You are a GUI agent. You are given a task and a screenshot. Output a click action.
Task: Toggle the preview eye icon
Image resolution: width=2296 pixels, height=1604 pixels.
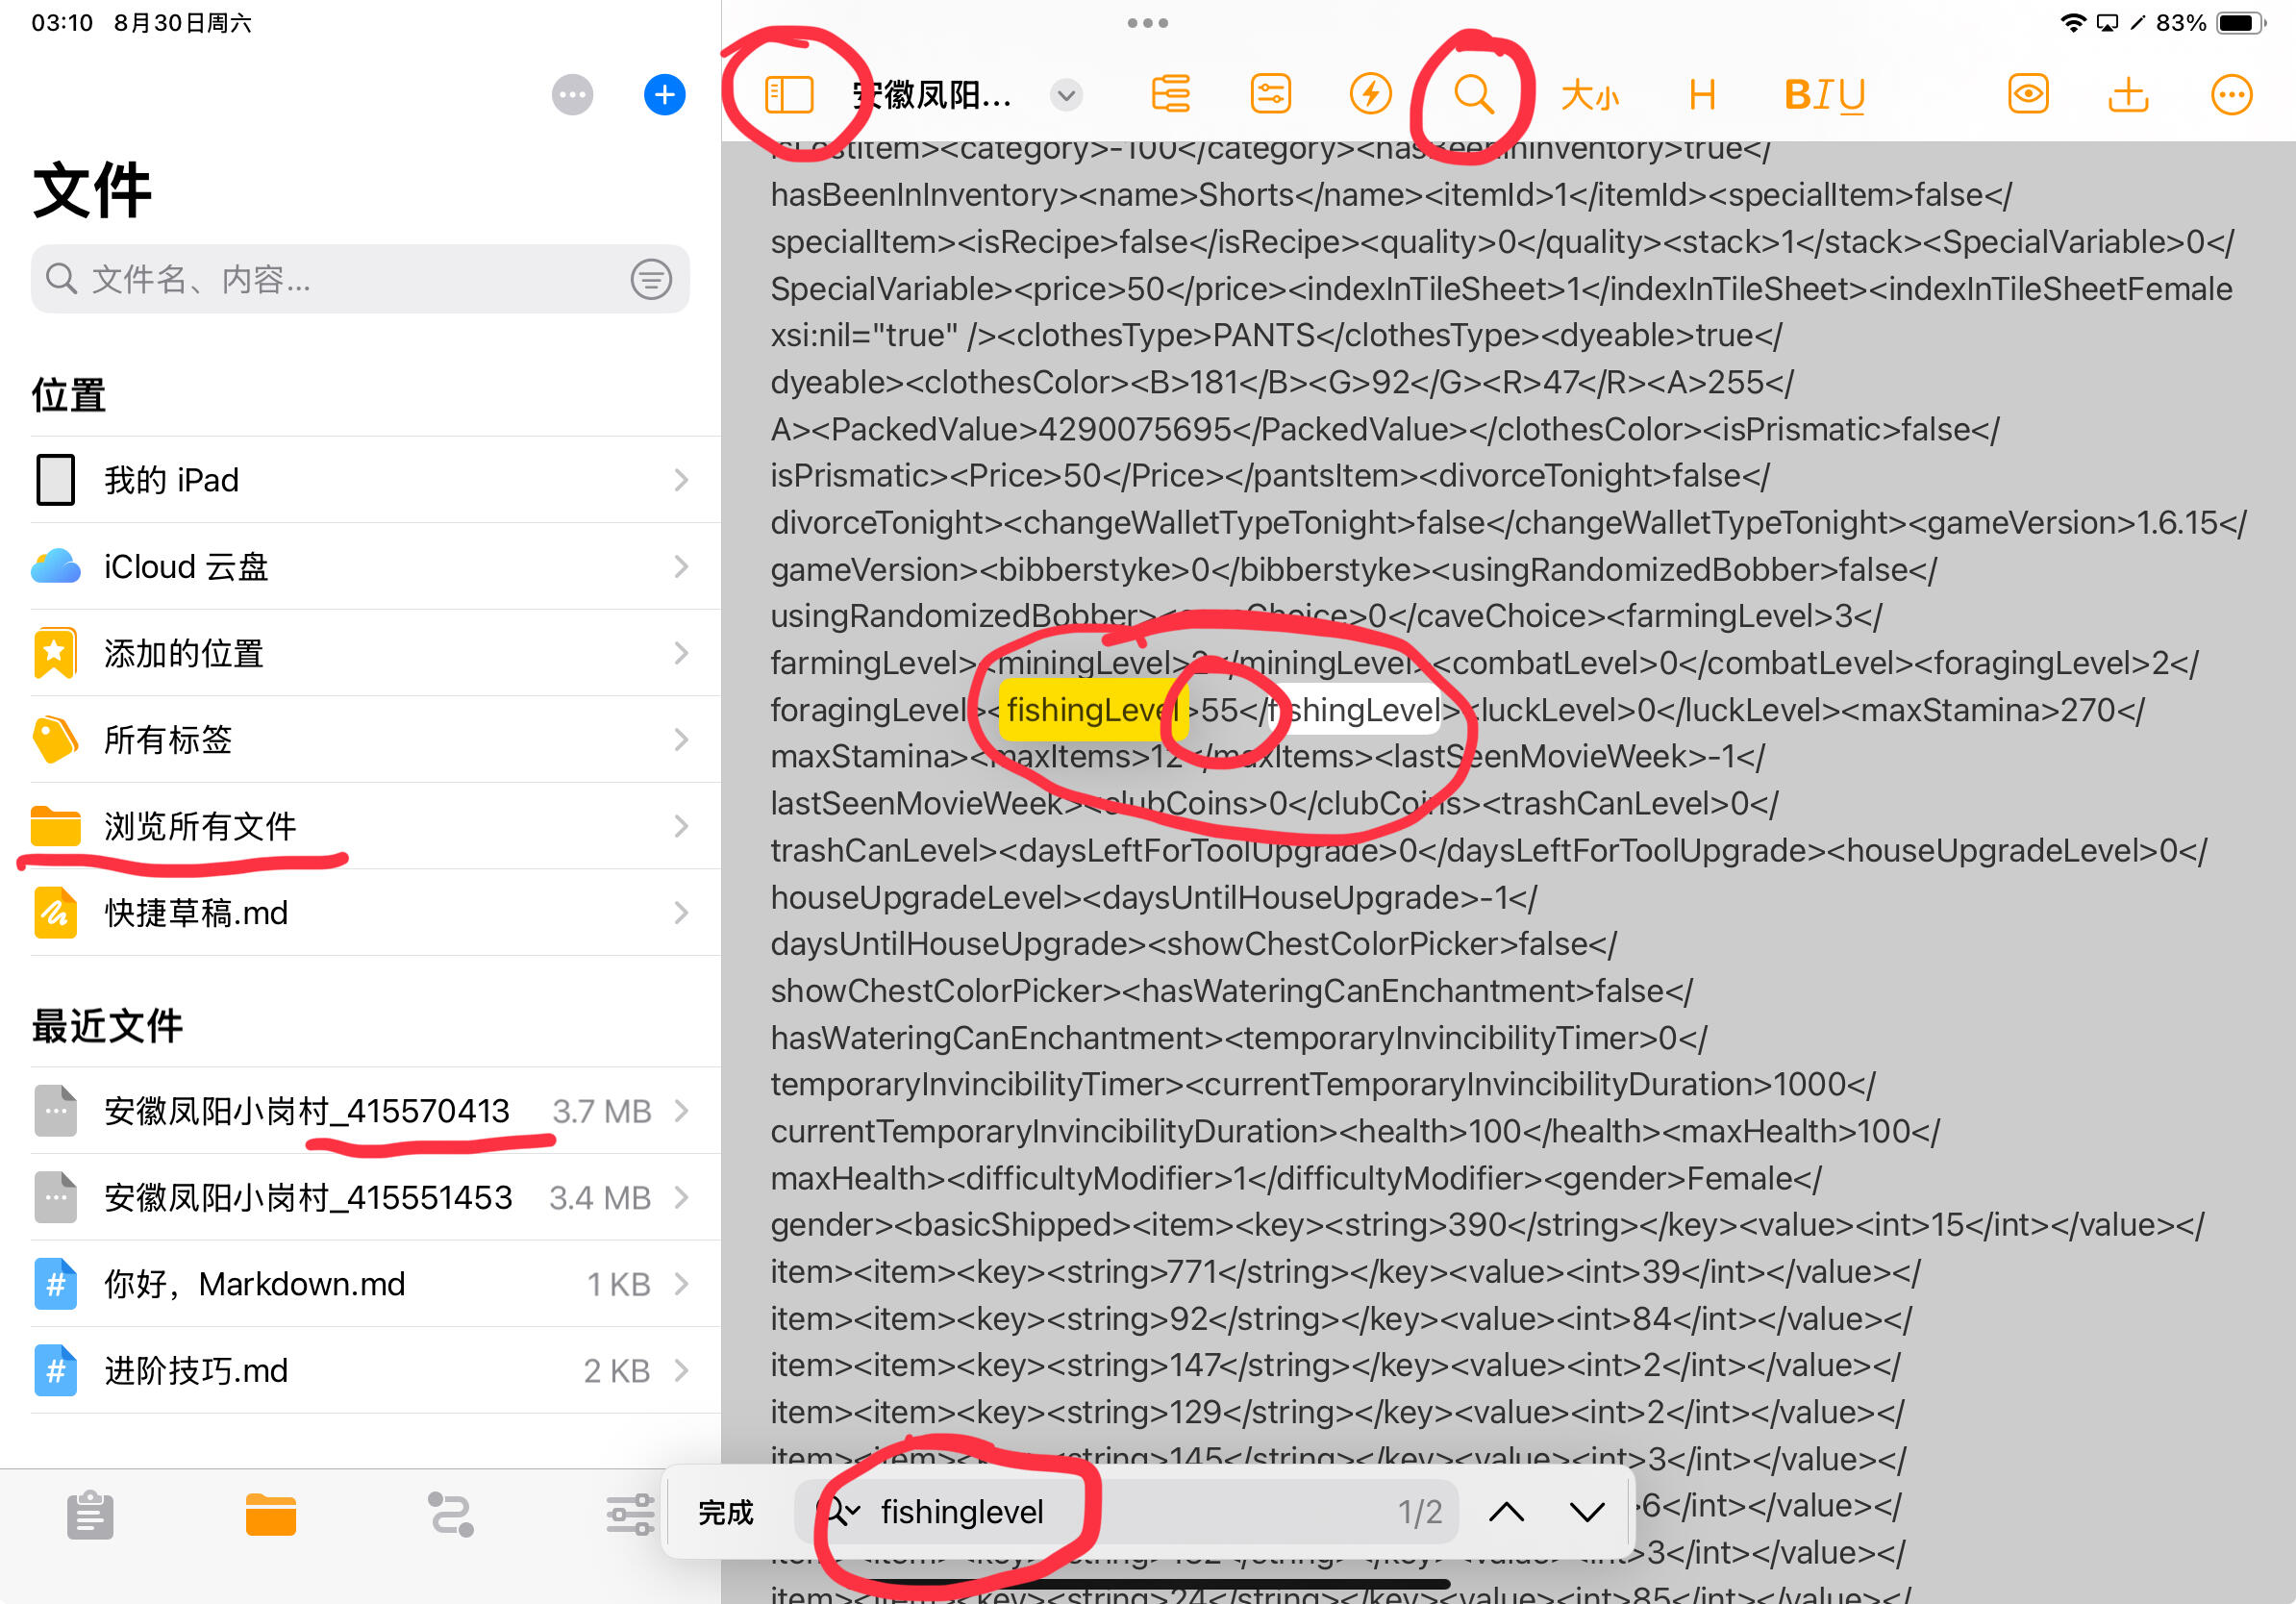coord(2028,94)
